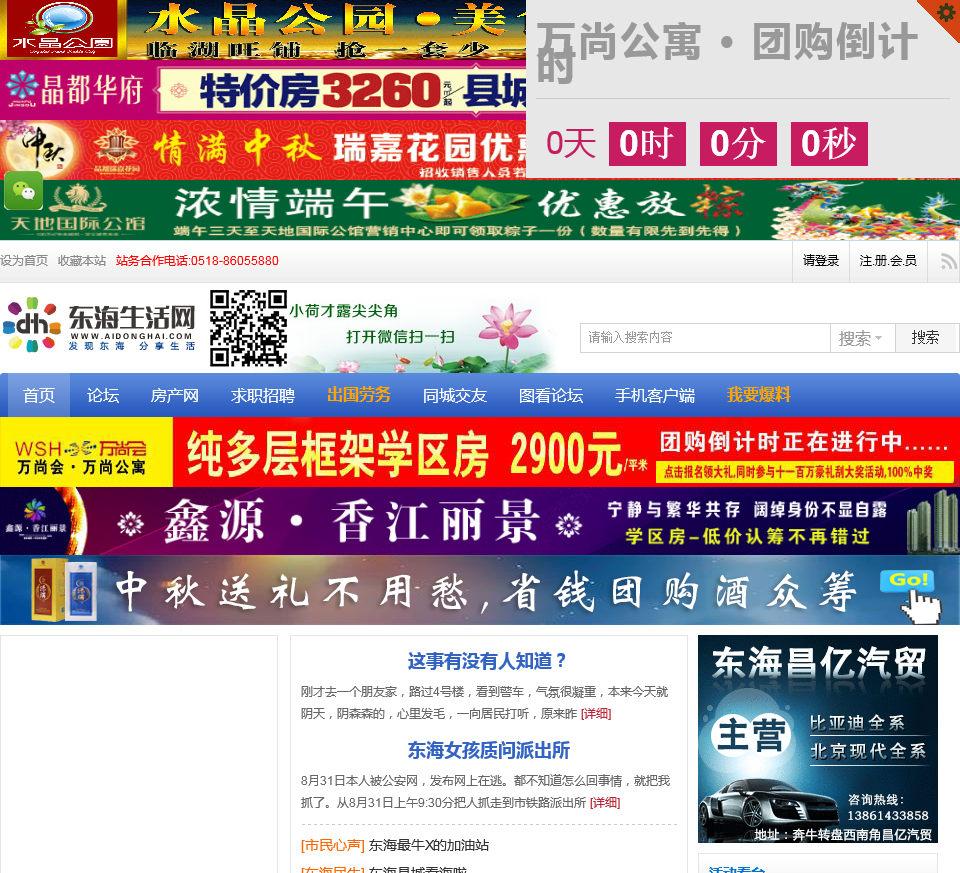Click the 东海生活网 site logo

pyautogui.click(x=99, y=326)
